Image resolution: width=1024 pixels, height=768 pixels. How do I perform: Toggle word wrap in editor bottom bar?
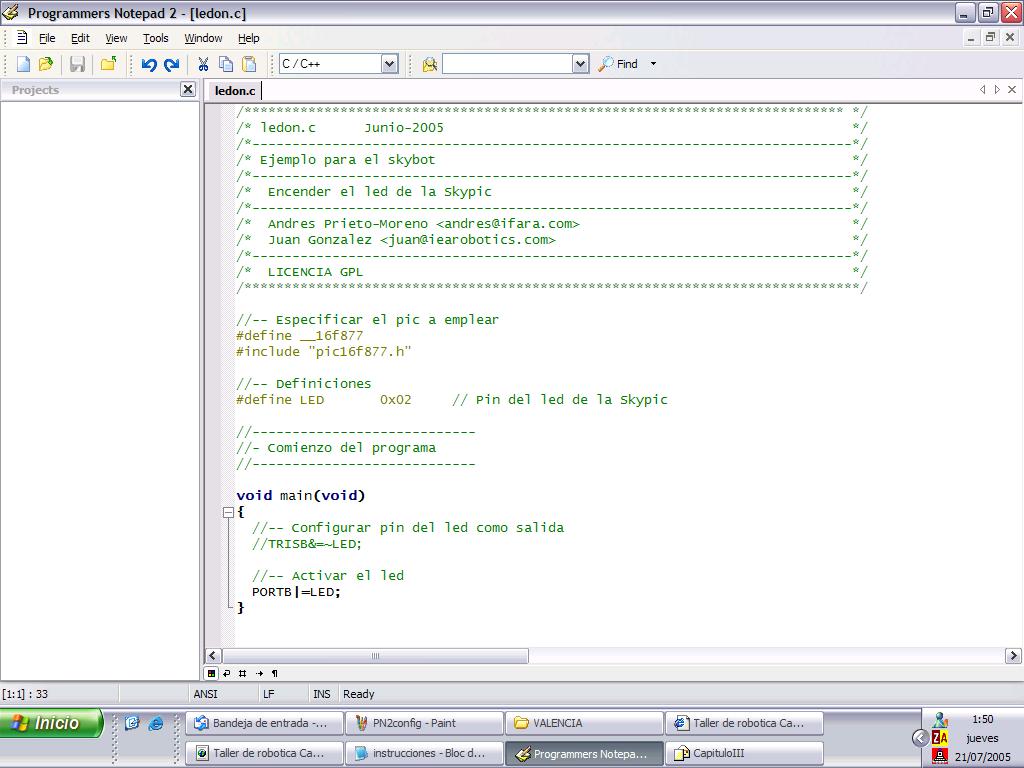tap(227, 673)
